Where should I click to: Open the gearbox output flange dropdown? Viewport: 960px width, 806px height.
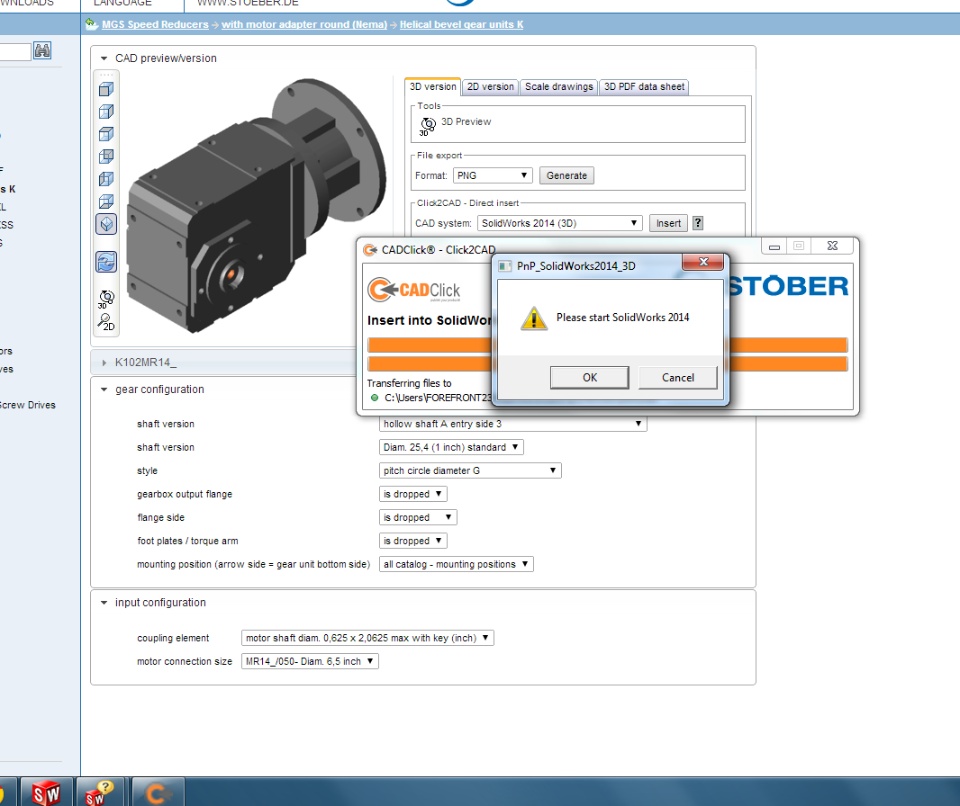point(413,494)
